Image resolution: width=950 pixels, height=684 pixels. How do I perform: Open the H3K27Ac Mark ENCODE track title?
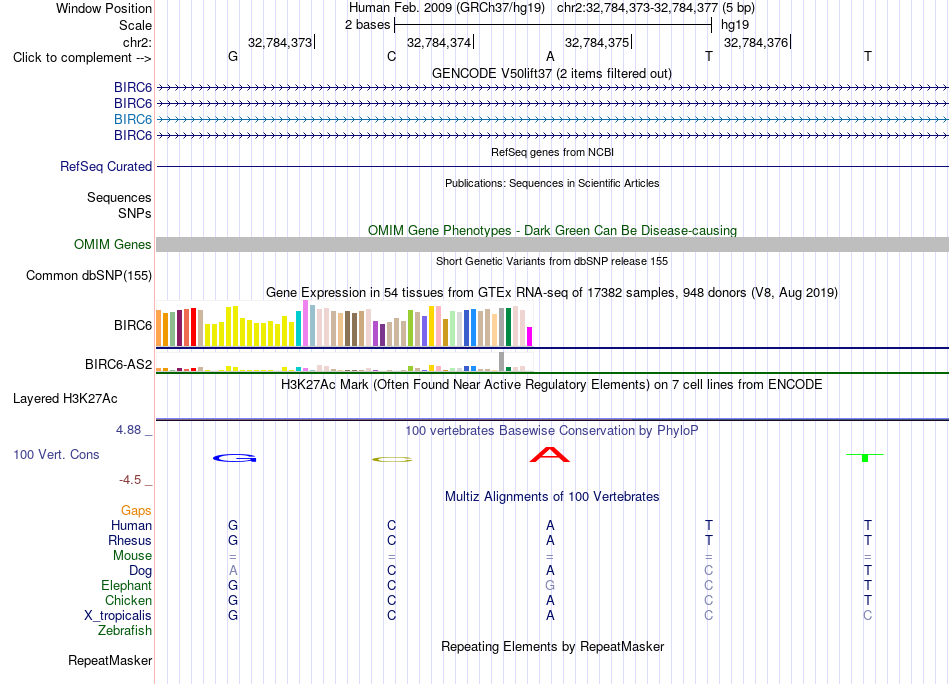point(551,385)
